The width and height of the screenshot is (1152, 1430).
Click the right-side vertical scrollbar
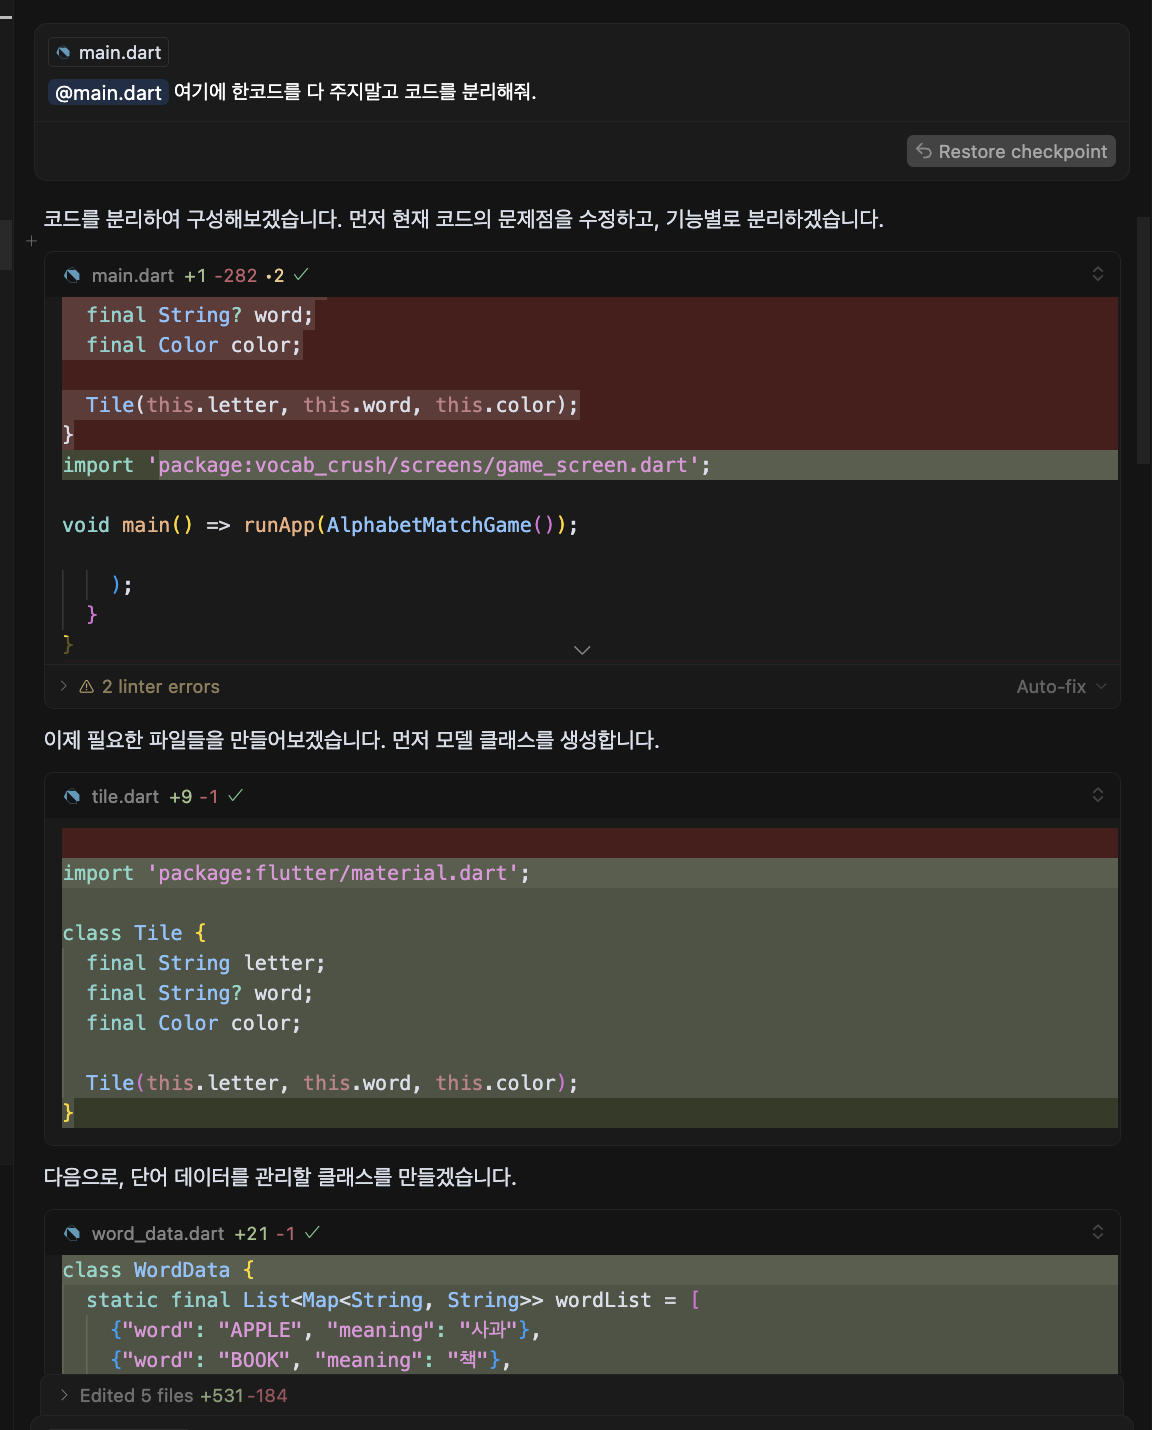pos(1144,340)
